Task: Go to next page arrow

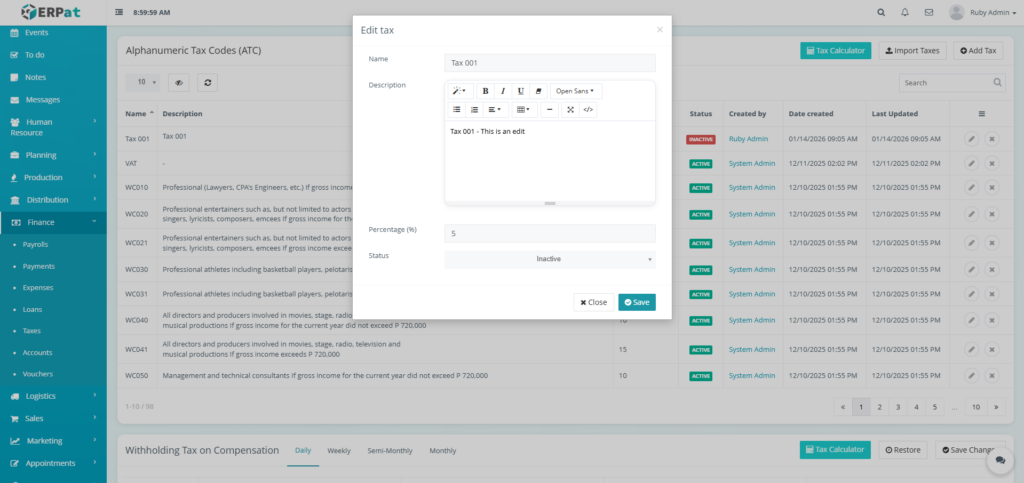Action: (x=996, y=407)
